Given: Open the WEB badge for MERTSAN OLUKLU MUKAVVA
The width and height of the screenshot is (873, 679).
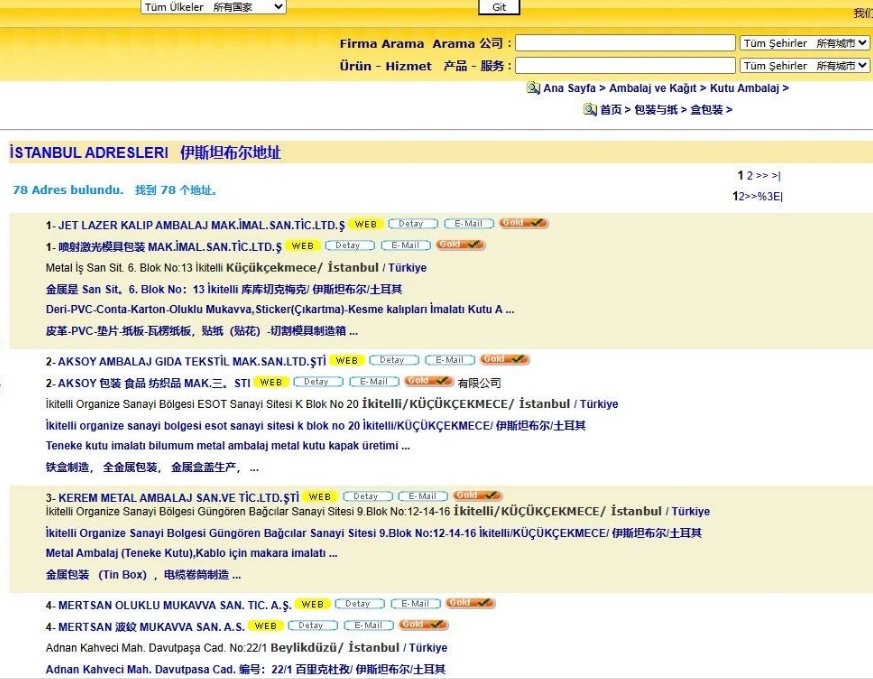Looking at the screenshot, I should [313, 604].
